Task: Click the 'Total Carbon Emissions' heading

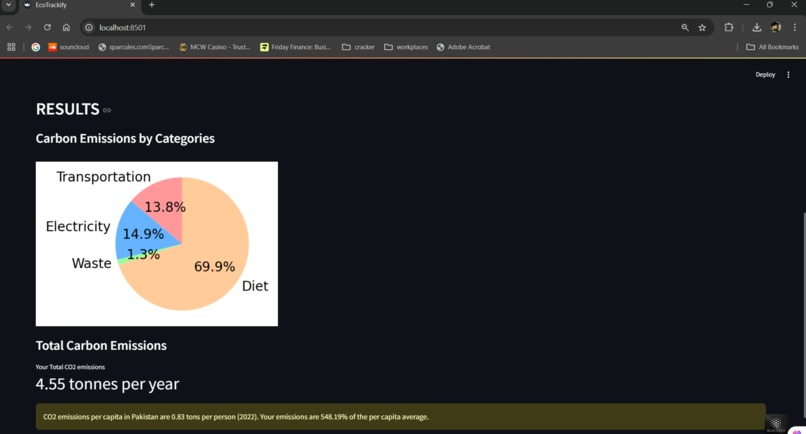Action: click(x=101, y=346)
